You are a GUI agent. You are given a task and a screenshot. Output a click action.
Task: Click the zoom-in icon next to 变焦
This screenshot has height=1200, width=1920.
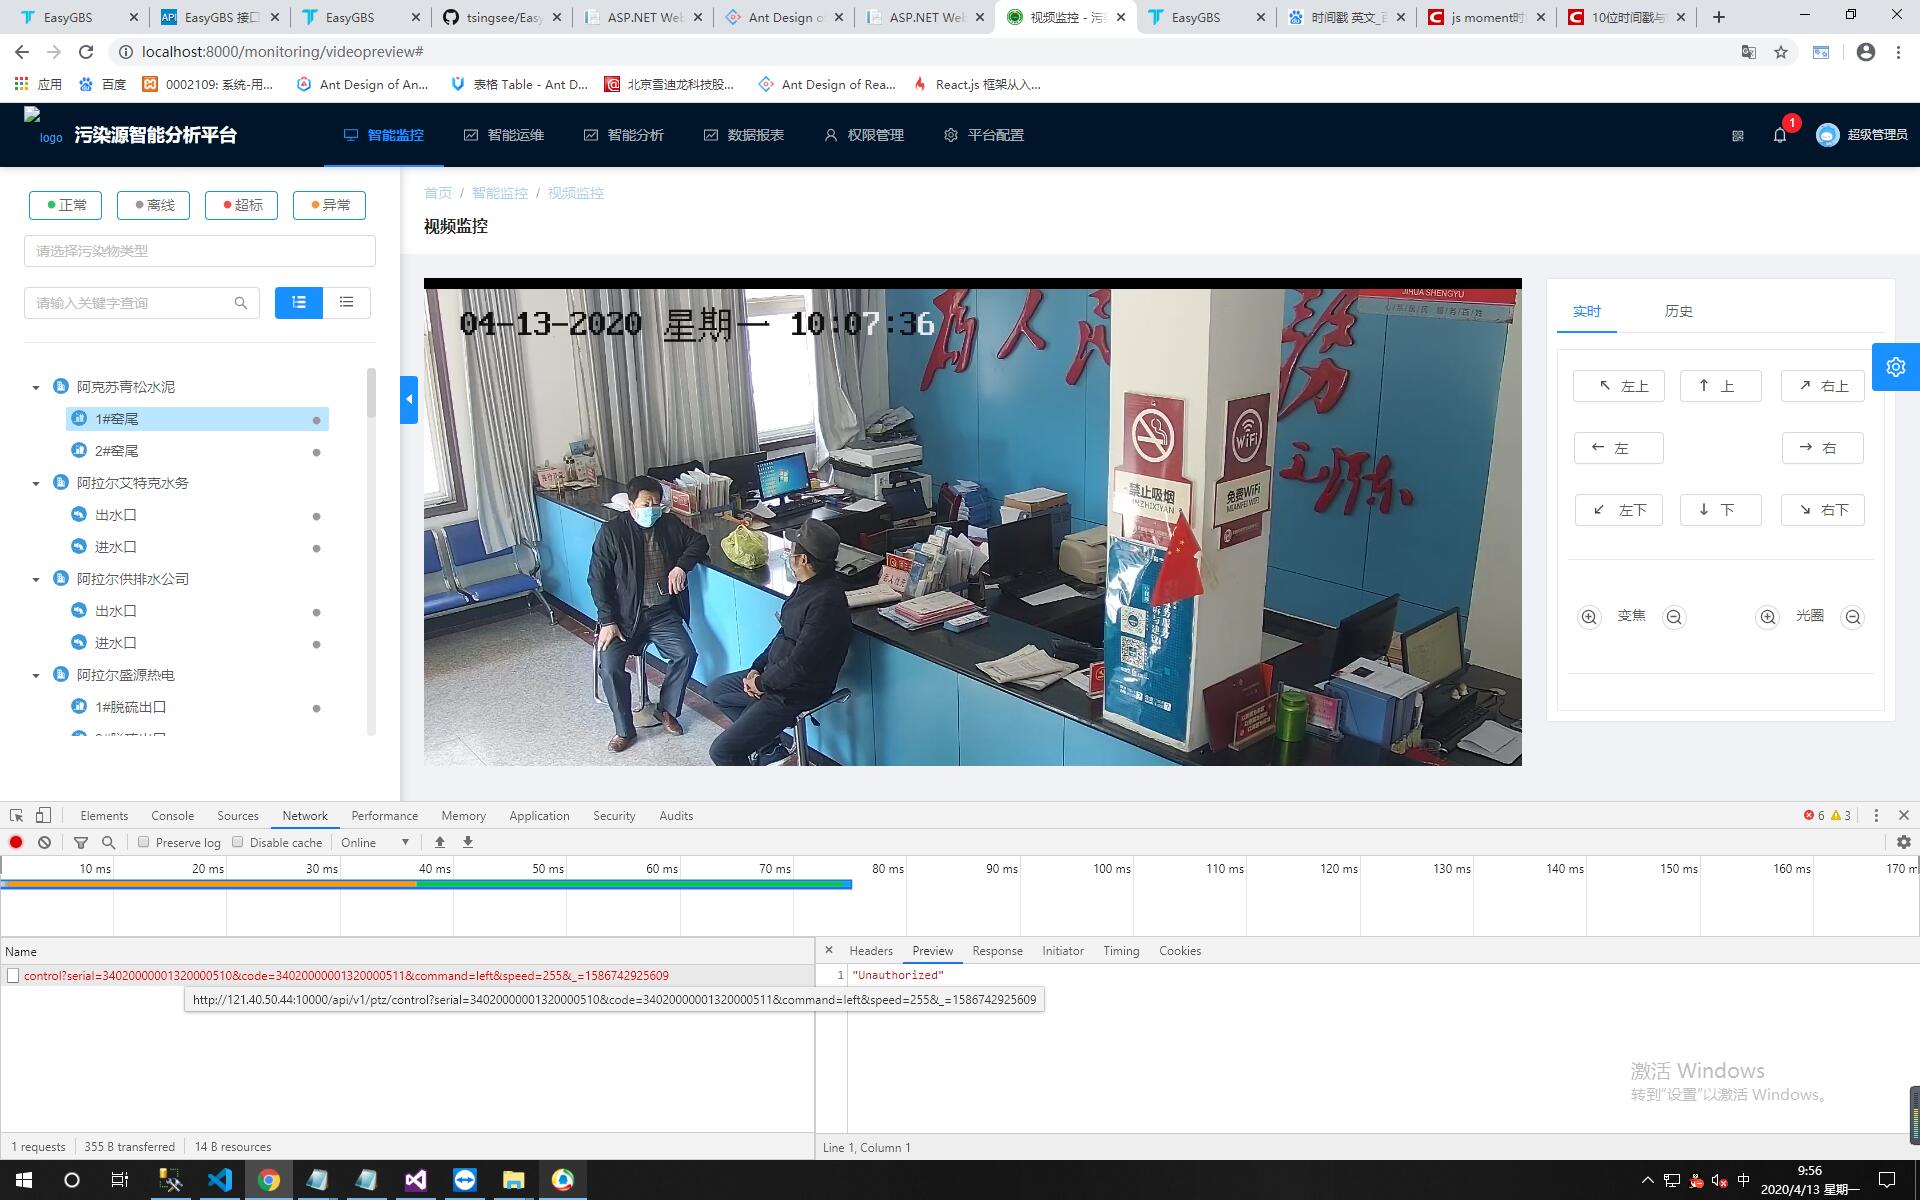click(x=1589, y=617)
